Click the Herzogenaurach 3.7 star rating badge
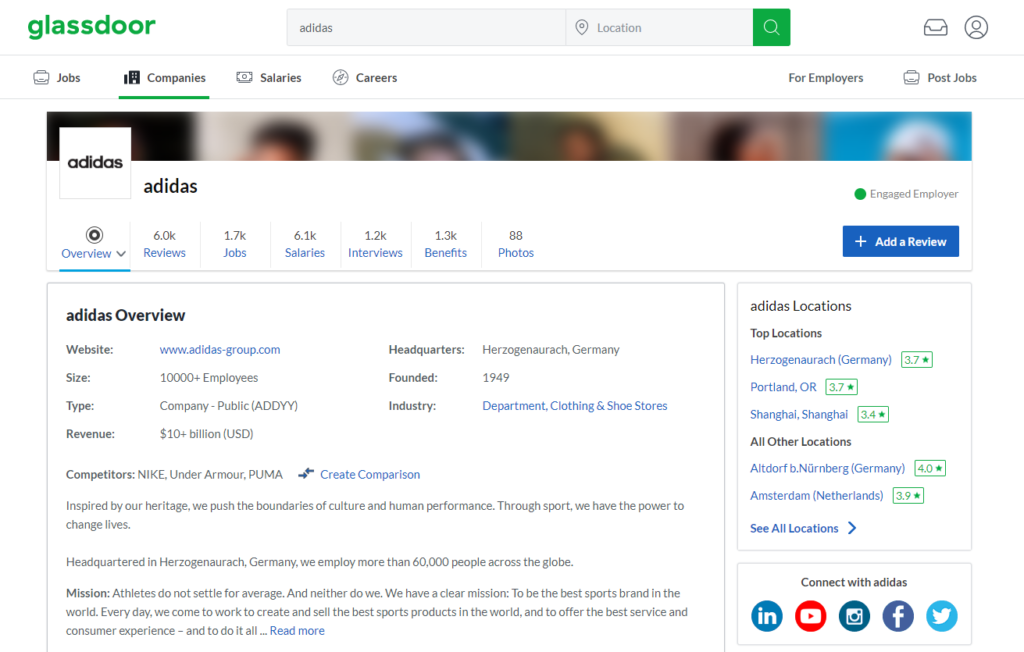1024x652 pixels. click(x=917, y=359)
